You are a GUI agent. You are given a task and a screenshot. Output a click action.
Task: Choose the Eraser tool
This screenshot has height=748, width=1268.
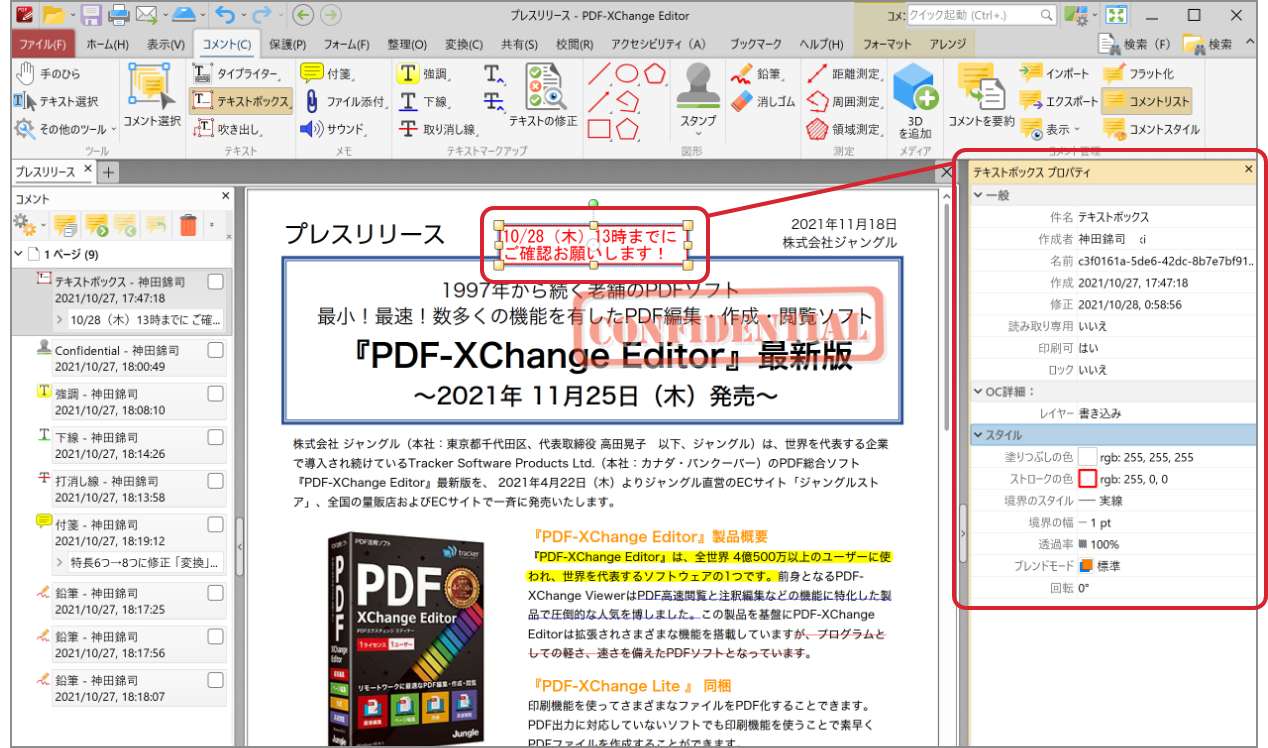(x=764, y=101)
